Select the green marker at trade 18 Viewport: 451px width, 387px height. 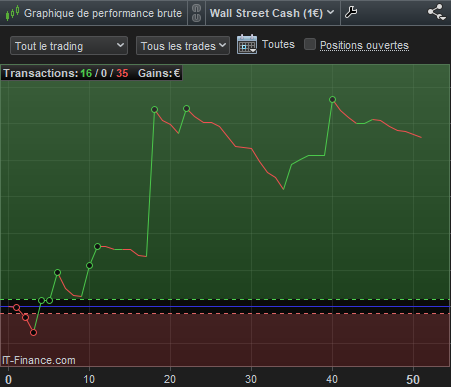(154, 109)
